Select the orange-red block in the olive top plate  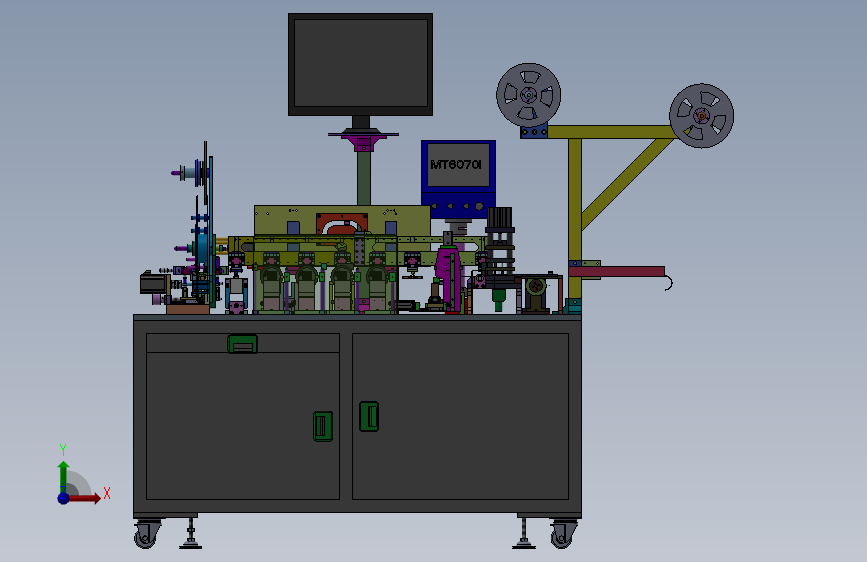point(342,225)
